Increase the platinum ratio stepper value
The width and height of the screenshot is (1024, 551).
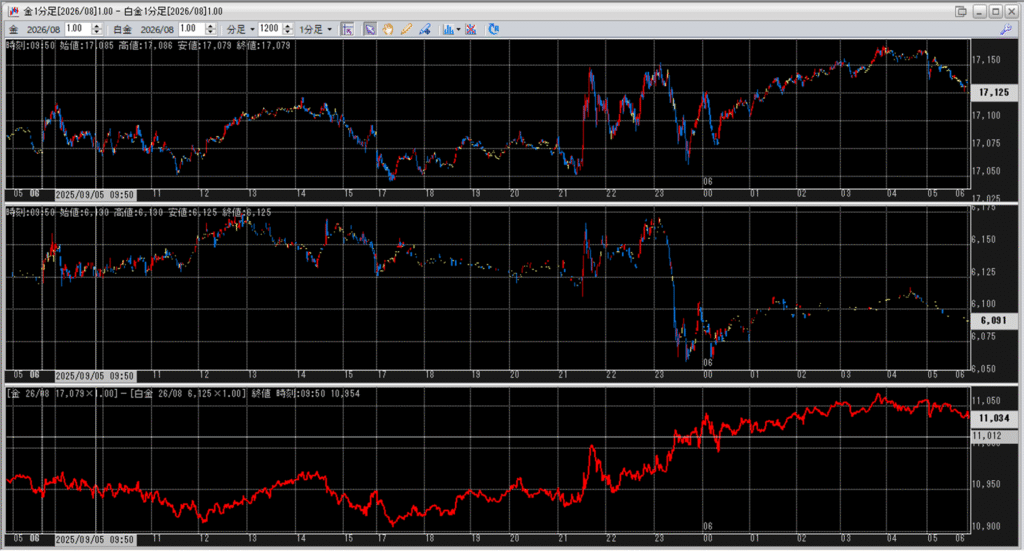pyautogui.click(x=211, y=26)
